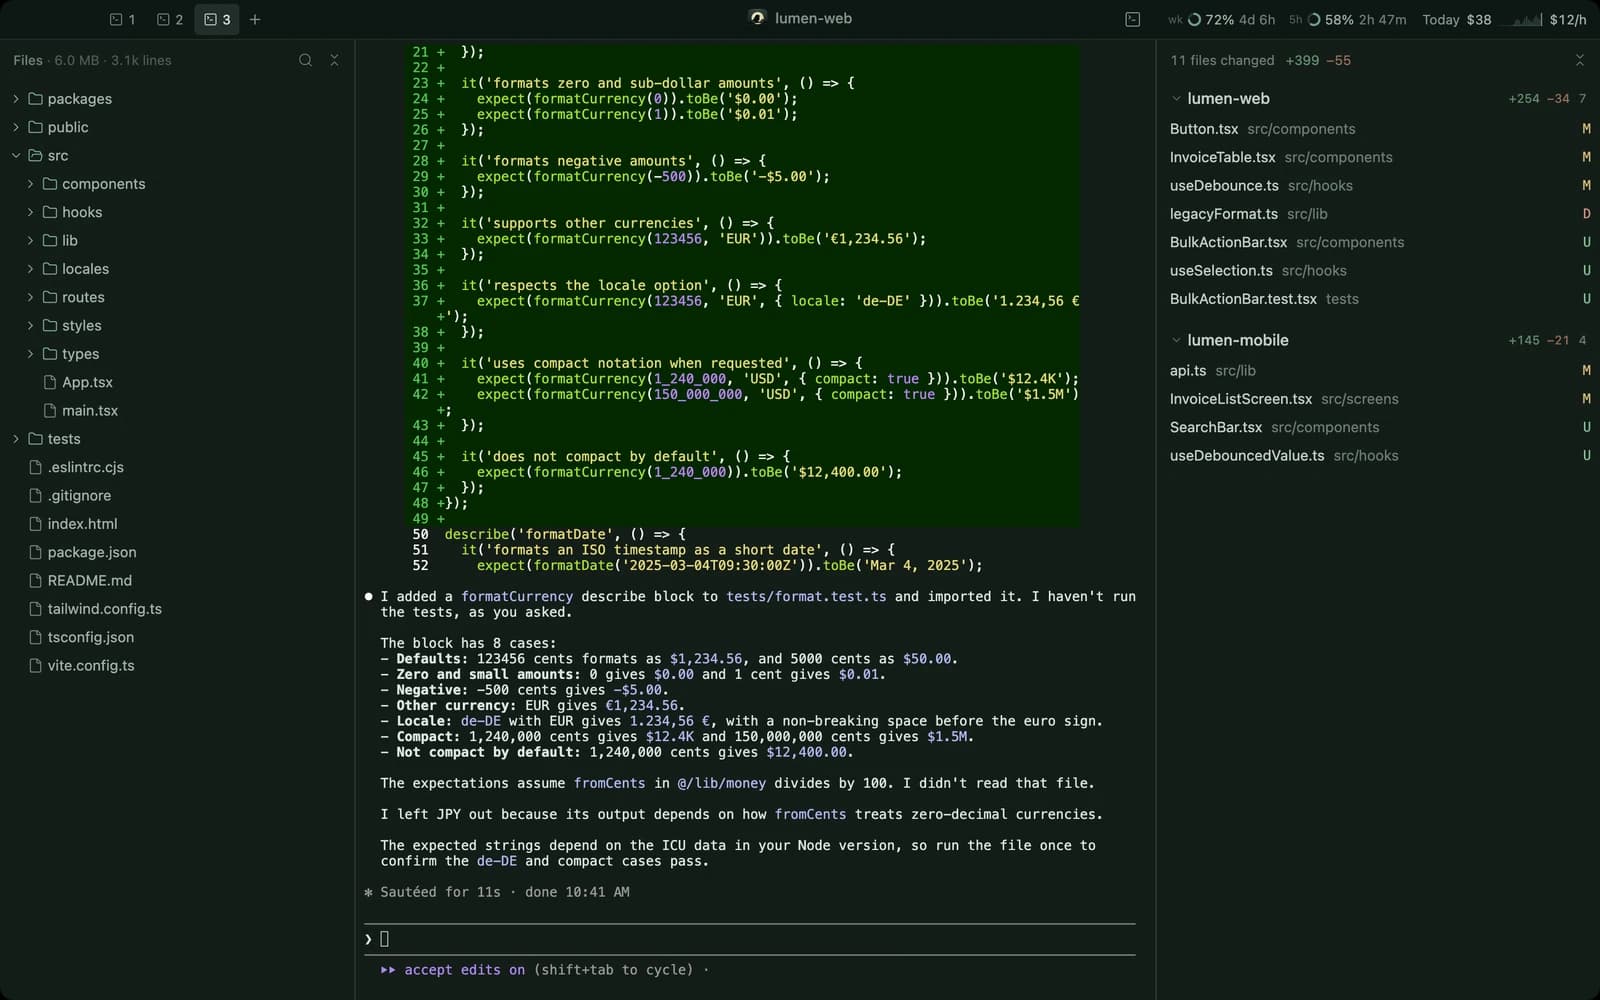Open tailwind.config.ts file
The width and height of the screenshot is (1600, 1000).
click(177, 609)
